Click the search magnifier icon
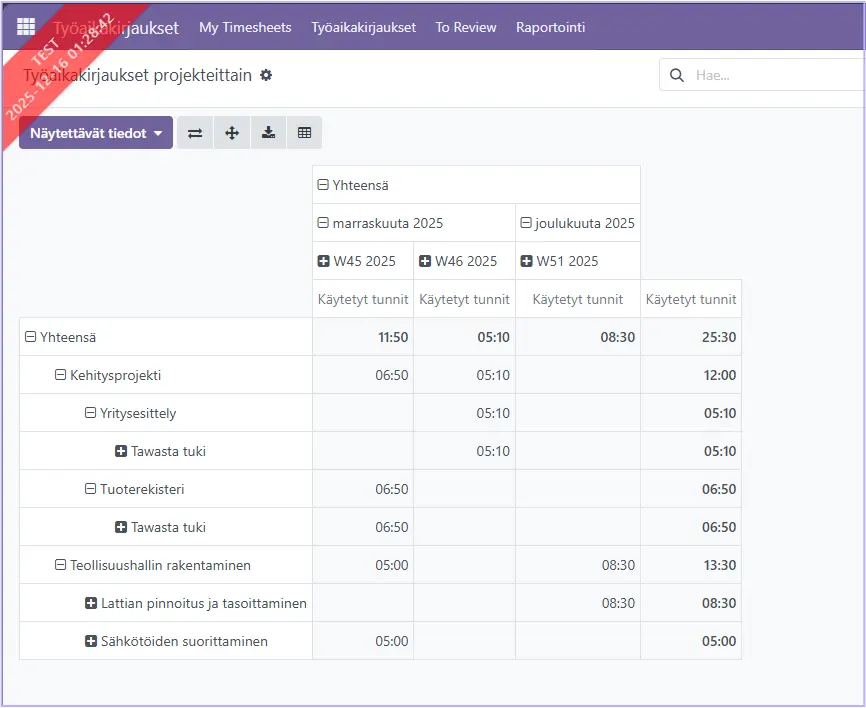This screenshot has height=708, width=866. tap(677, 75)
